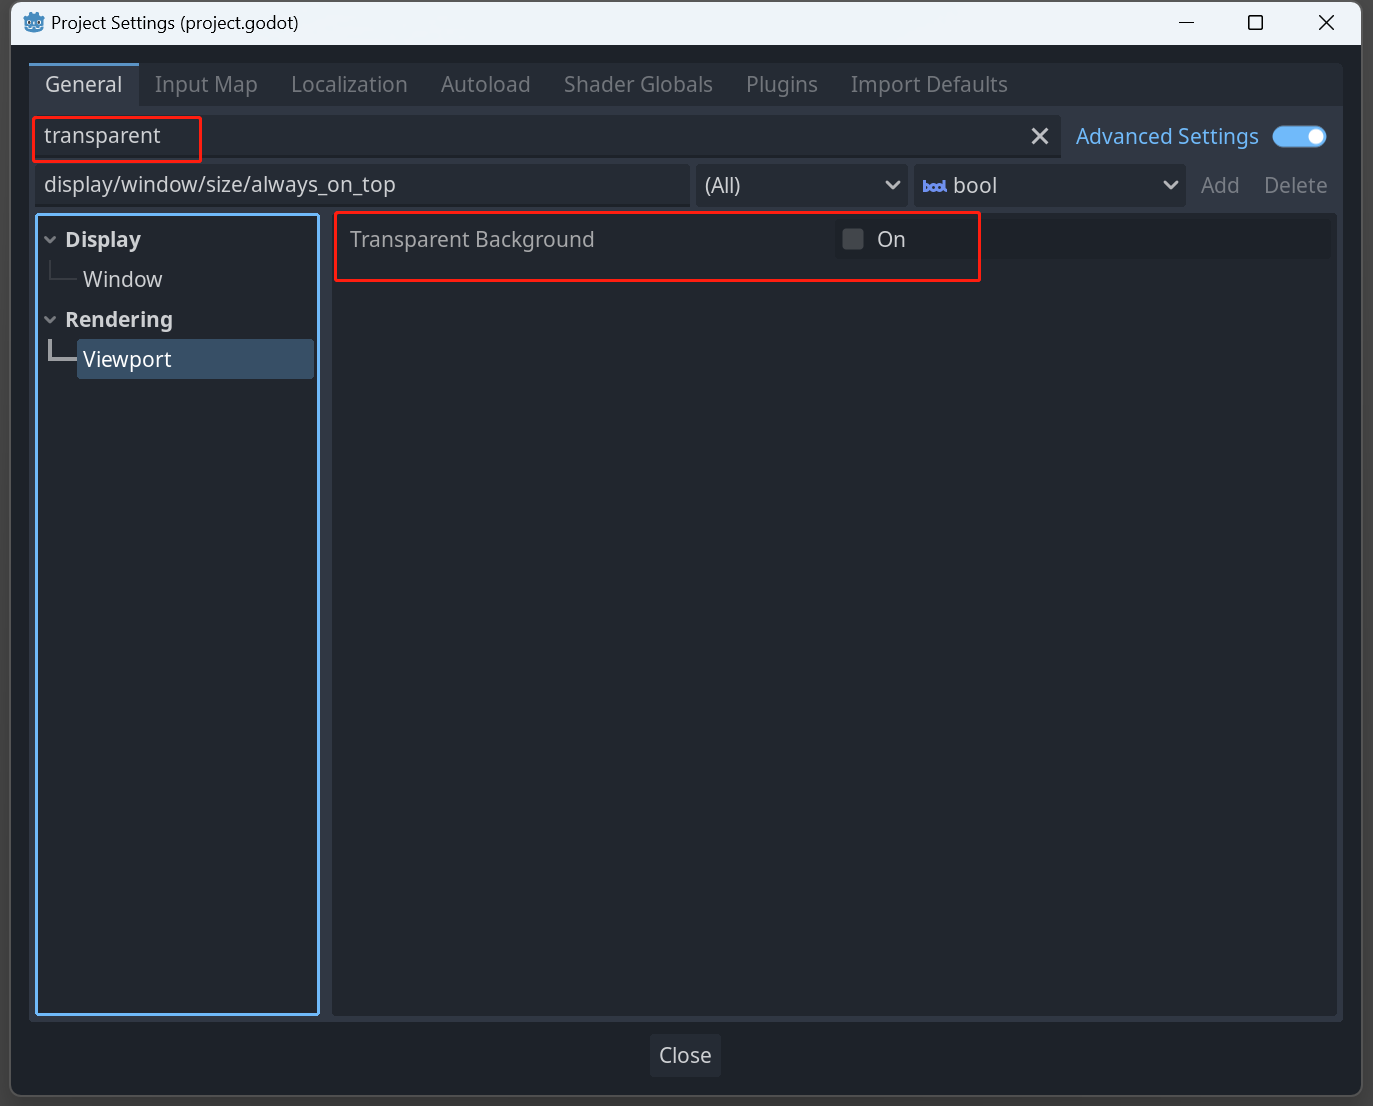Clear the search using the X icon
1373x1106 pixels.
coord(1039,136)
